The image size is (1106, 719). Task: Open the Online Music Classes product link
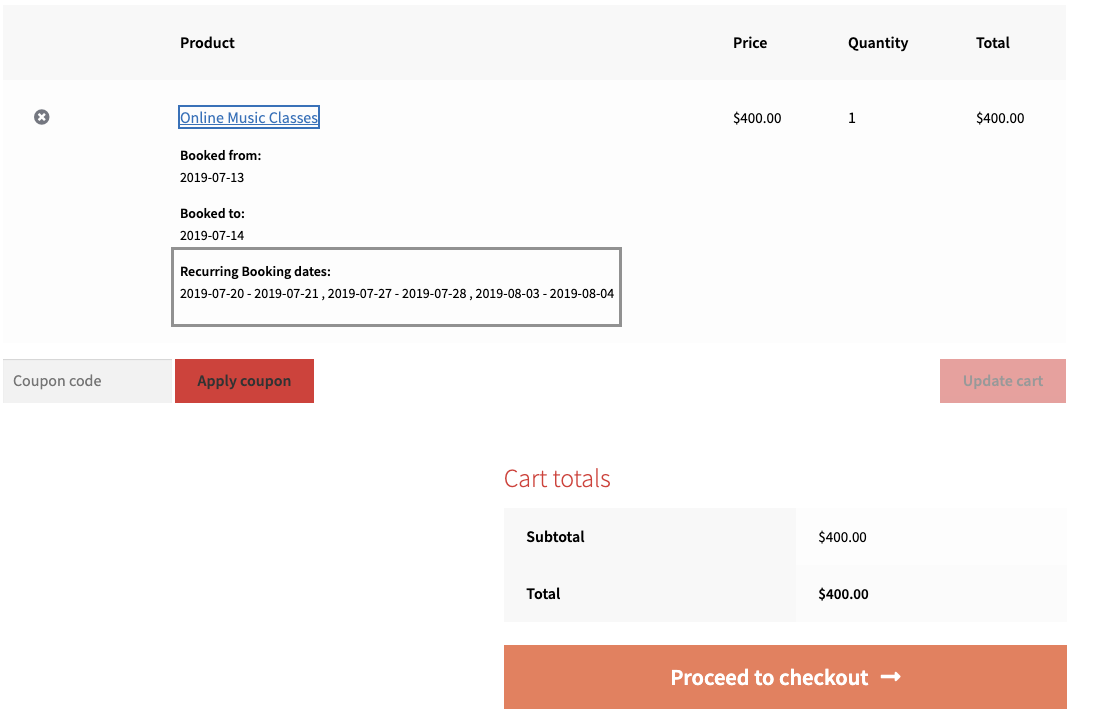(249, 117)
